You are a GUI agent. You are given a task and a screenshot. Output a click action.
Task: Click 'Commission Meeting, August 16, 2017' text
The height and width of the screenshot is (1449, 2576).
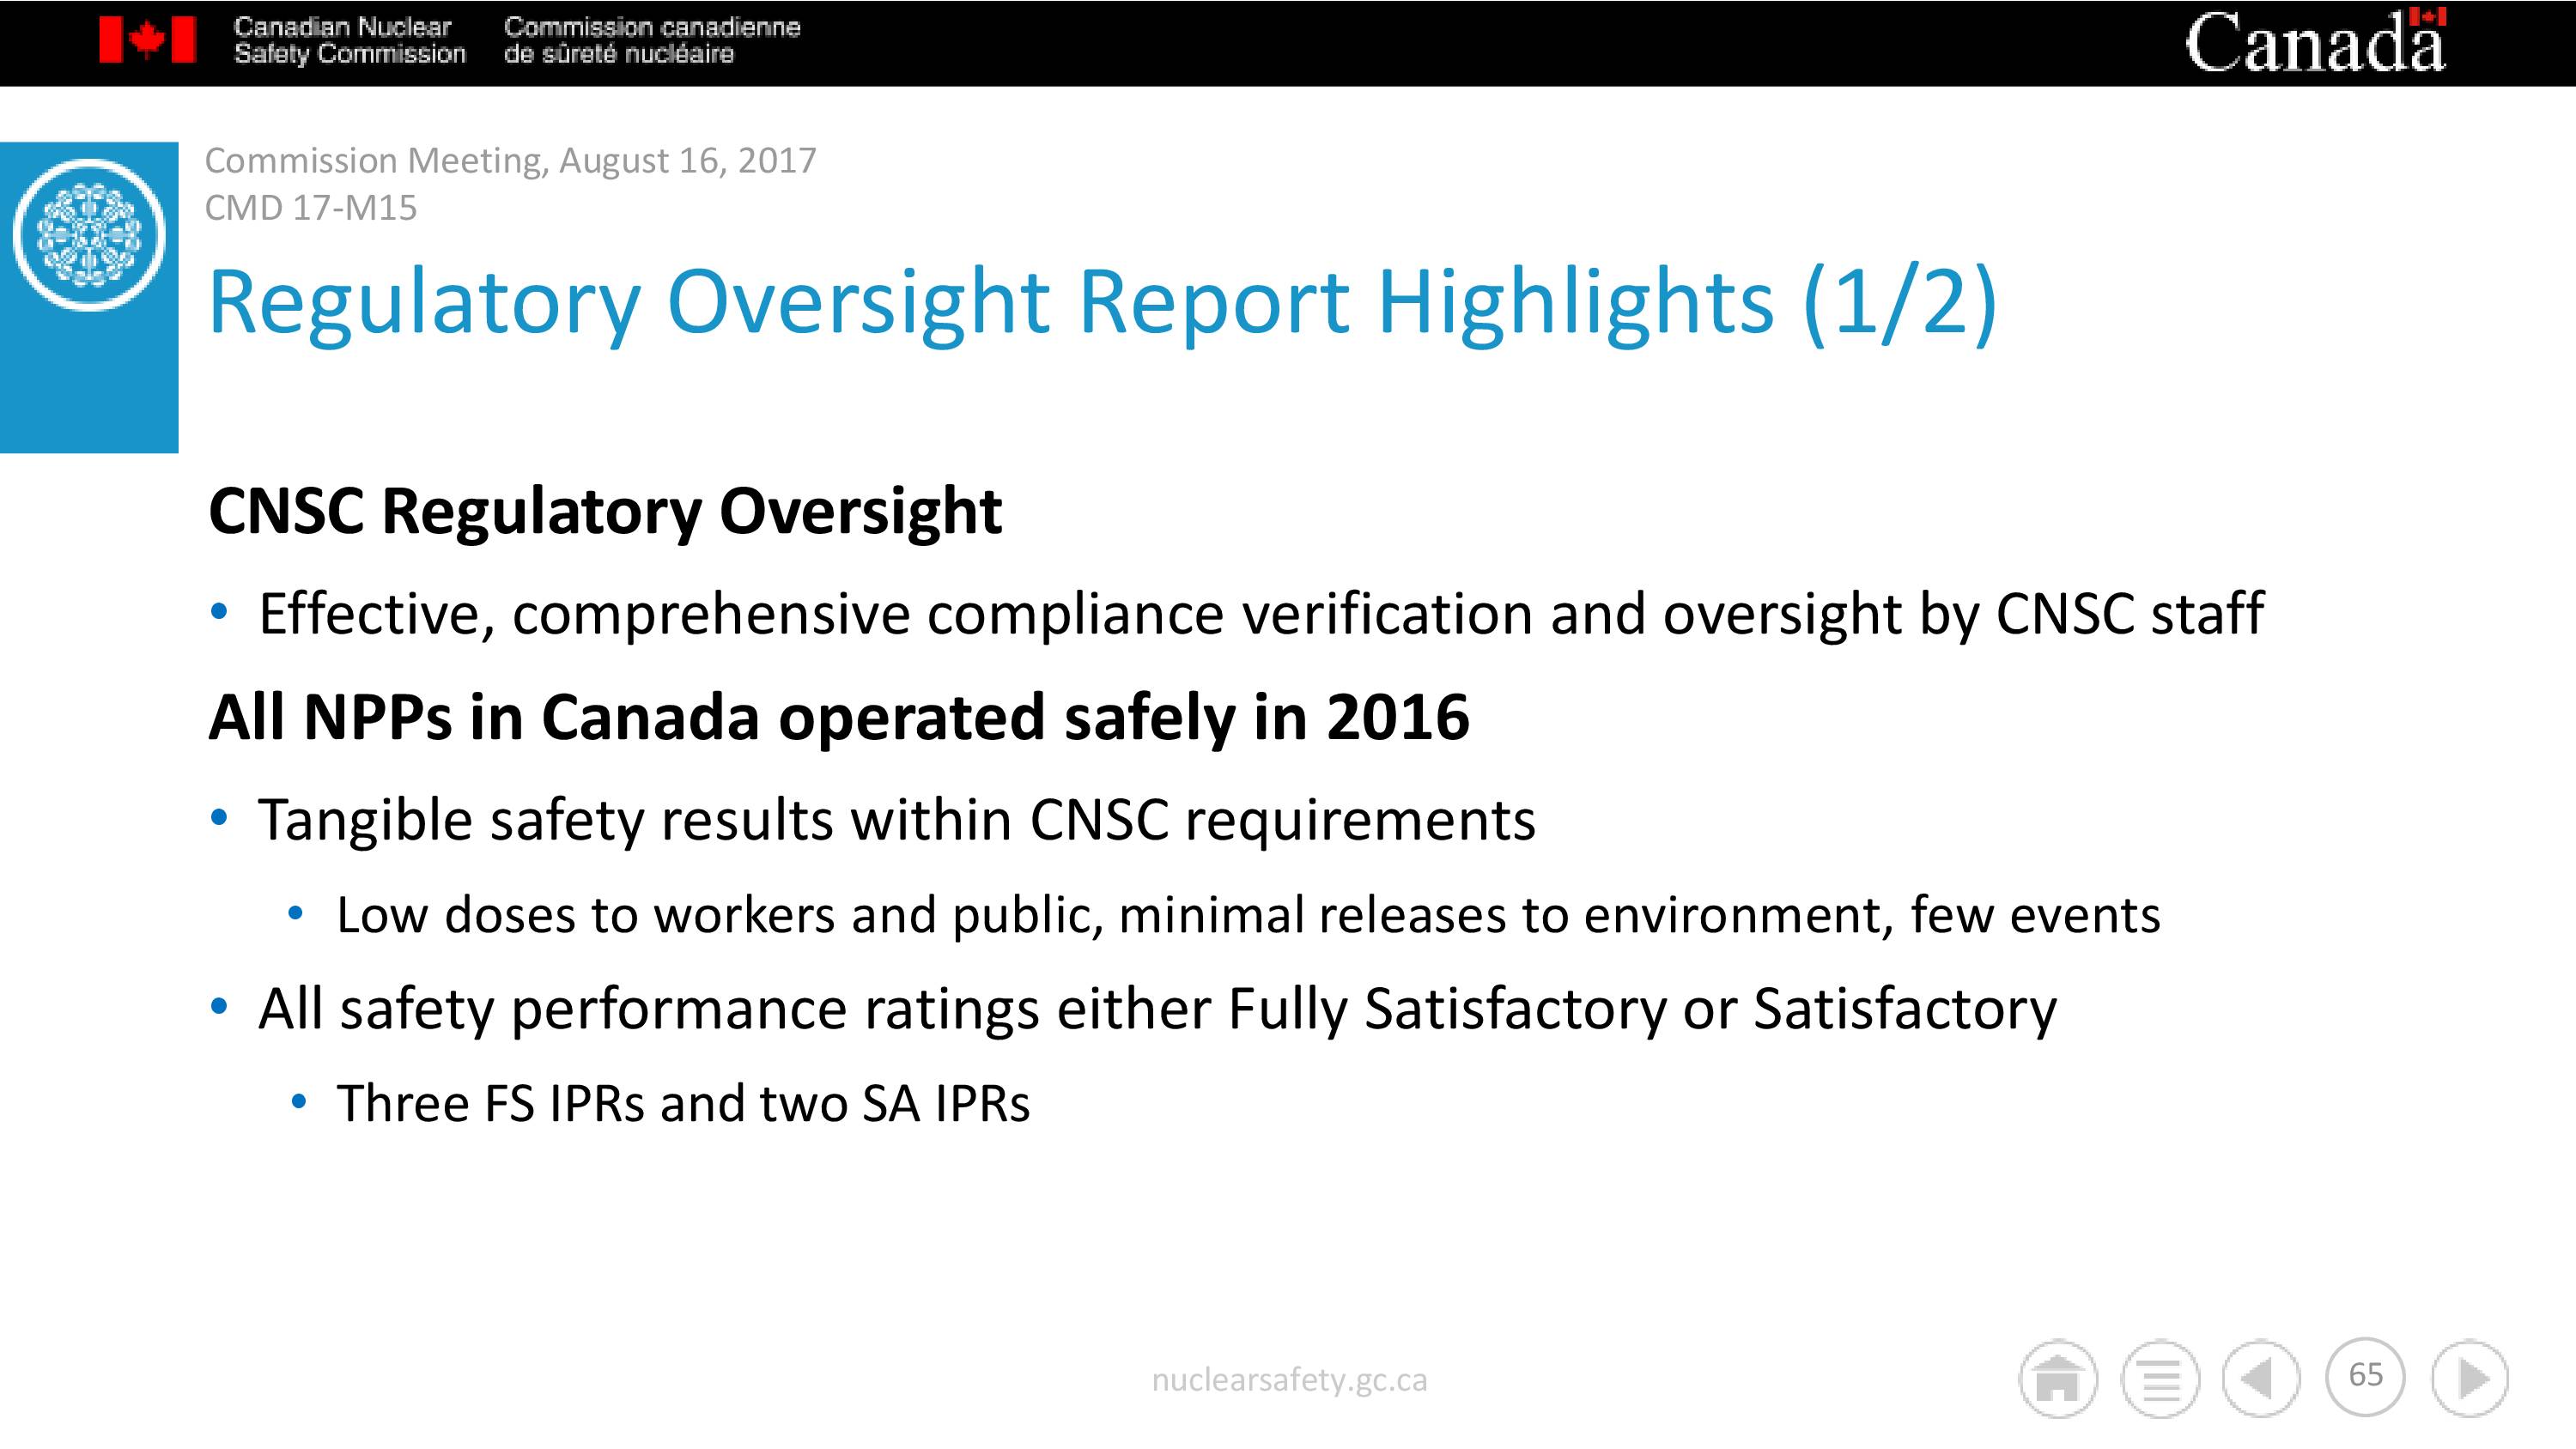coord(510,160)
